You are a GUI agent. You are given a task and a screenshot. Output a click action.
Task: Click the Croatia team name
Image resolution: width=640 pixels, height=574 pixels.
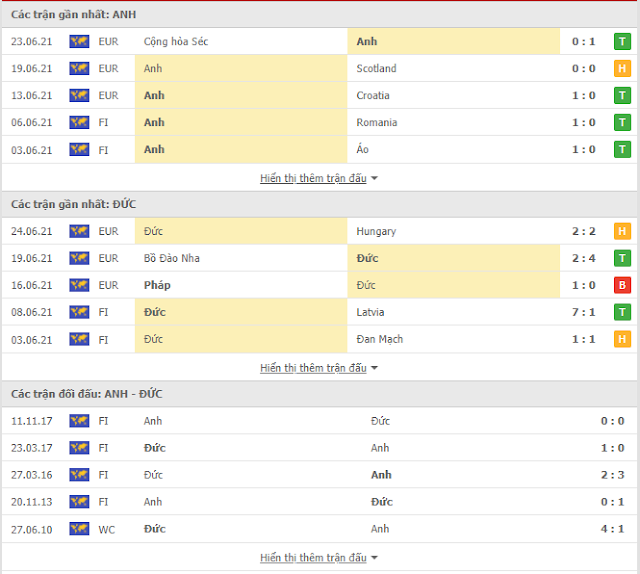[x=373, y=96]
